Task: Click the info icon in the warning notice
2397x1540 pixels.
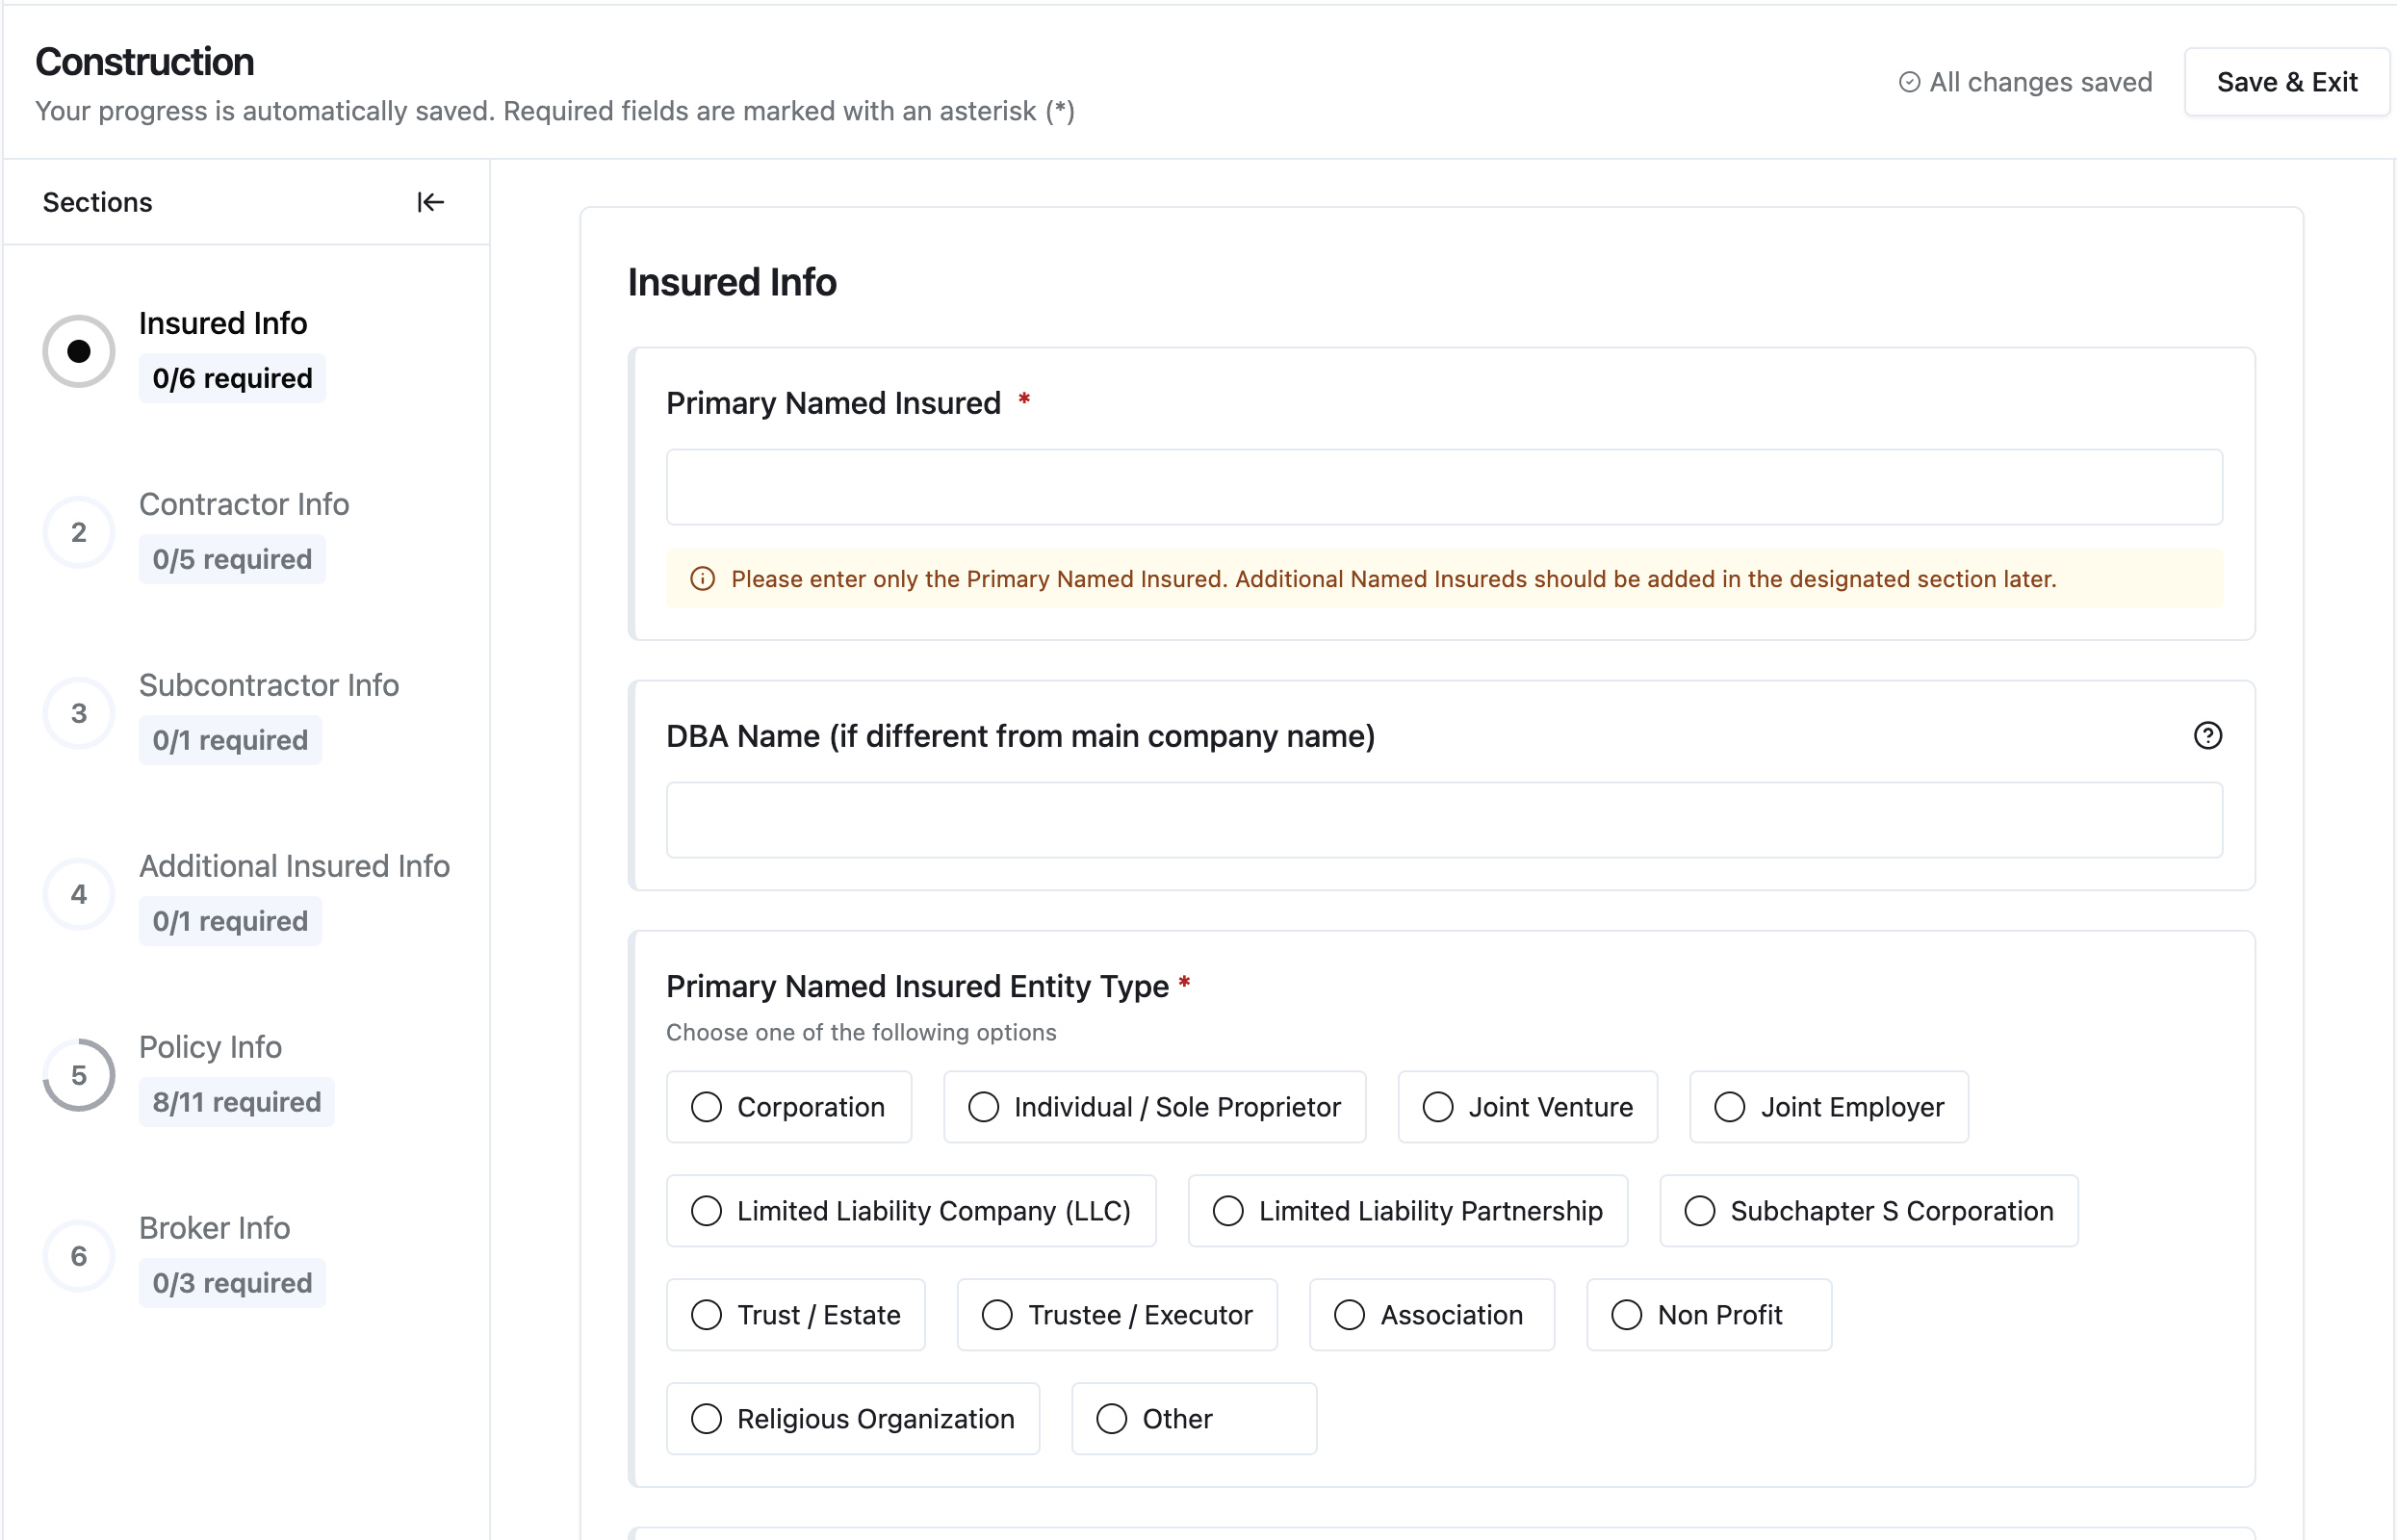Action: pos(703,579)
